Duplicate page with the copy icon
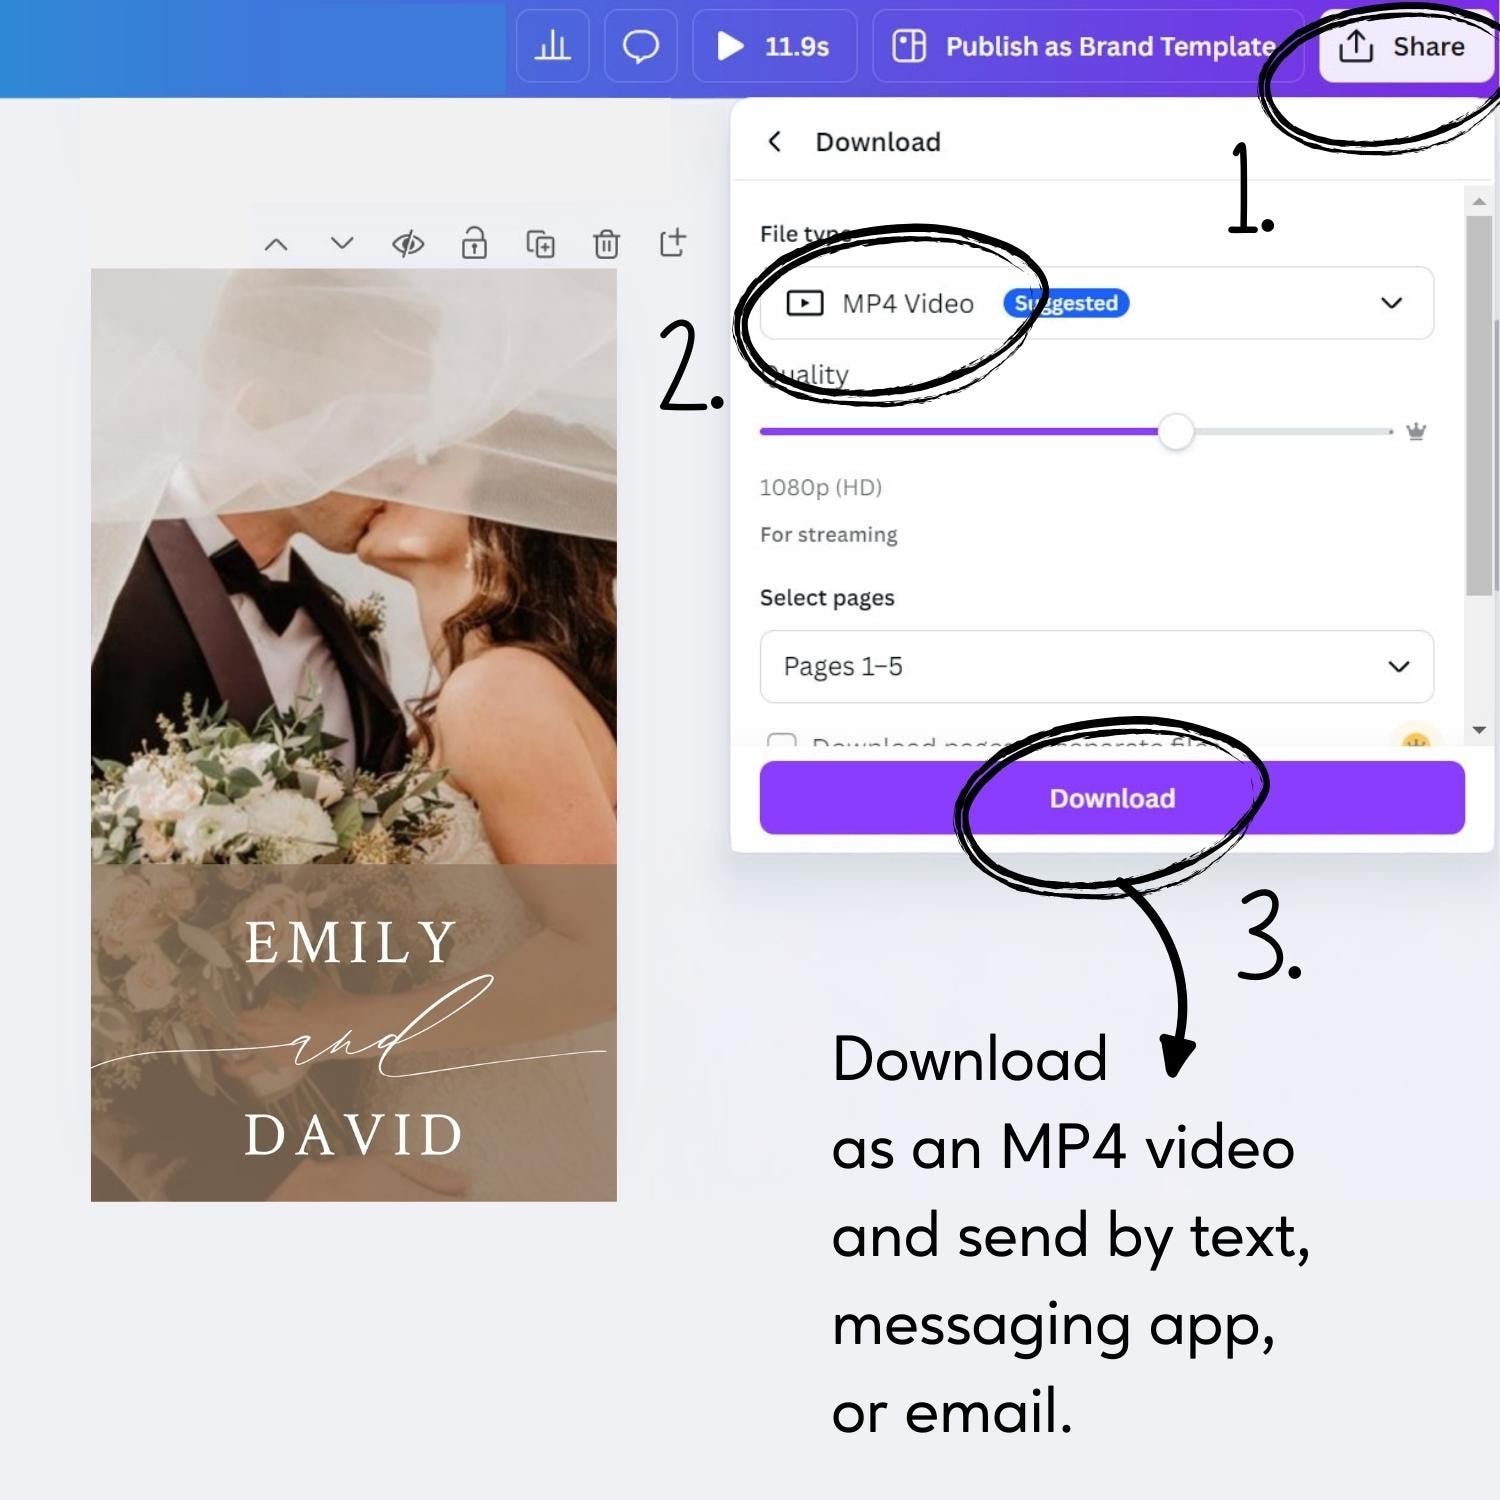This screenshot has height=1500, width=1500. (540, 244)
